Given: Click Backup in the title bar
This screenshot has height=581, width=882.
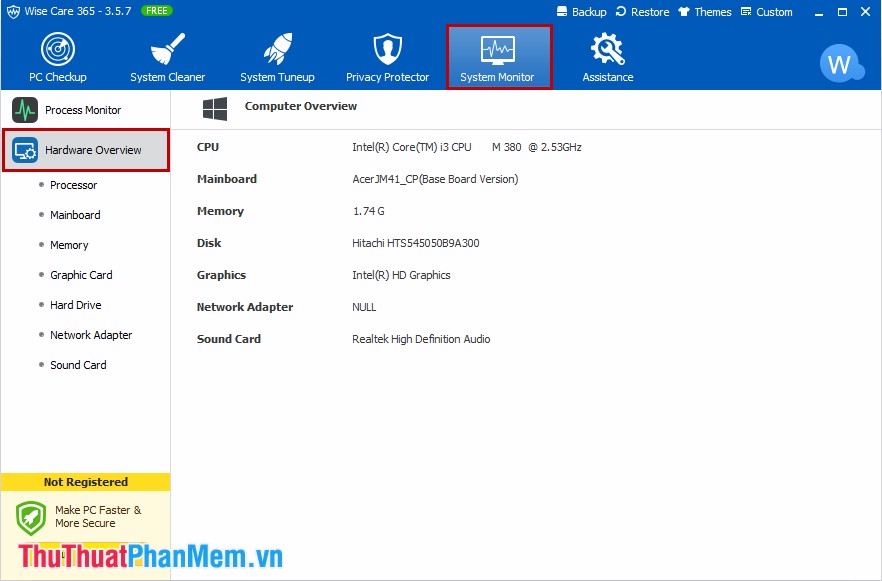Looking at the screenshot, I should click(581, 12).
